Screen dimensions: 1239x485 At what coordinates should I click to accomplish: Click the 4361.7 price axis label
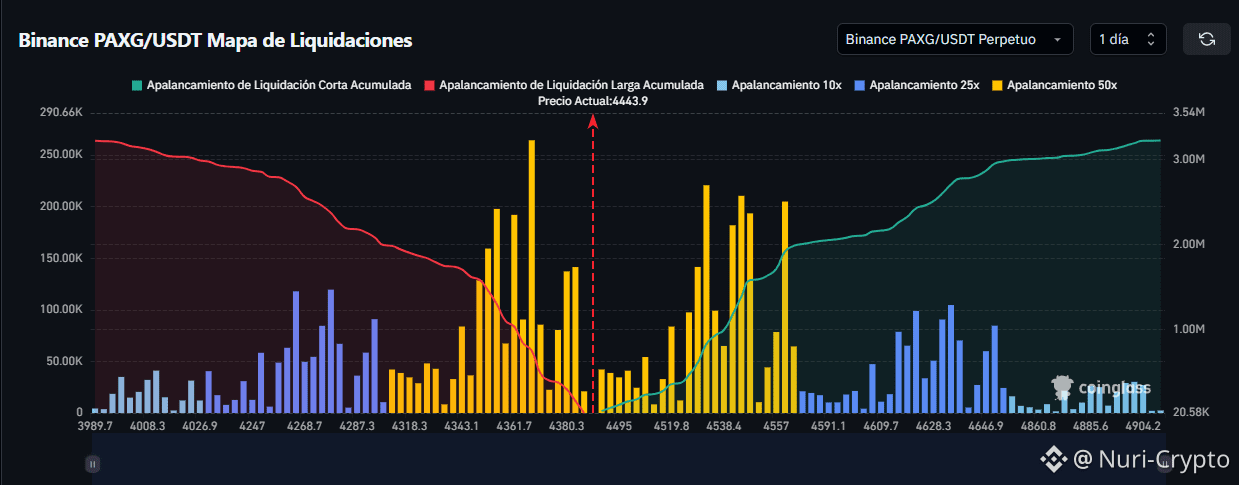coord(514,426)
